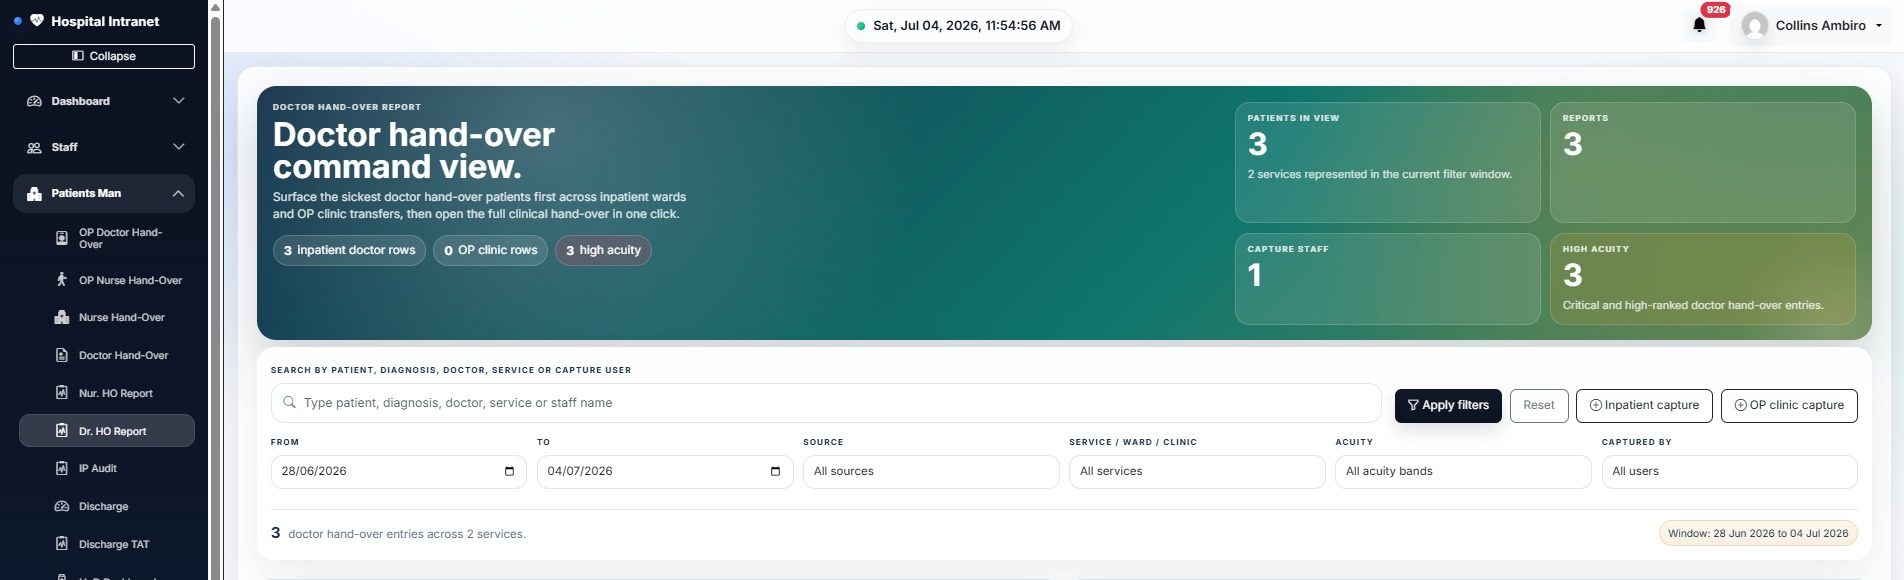This screenshot has height=580, width=1904.
Task: Click the To date field 04/07/2026
Action: coord(665,472)
